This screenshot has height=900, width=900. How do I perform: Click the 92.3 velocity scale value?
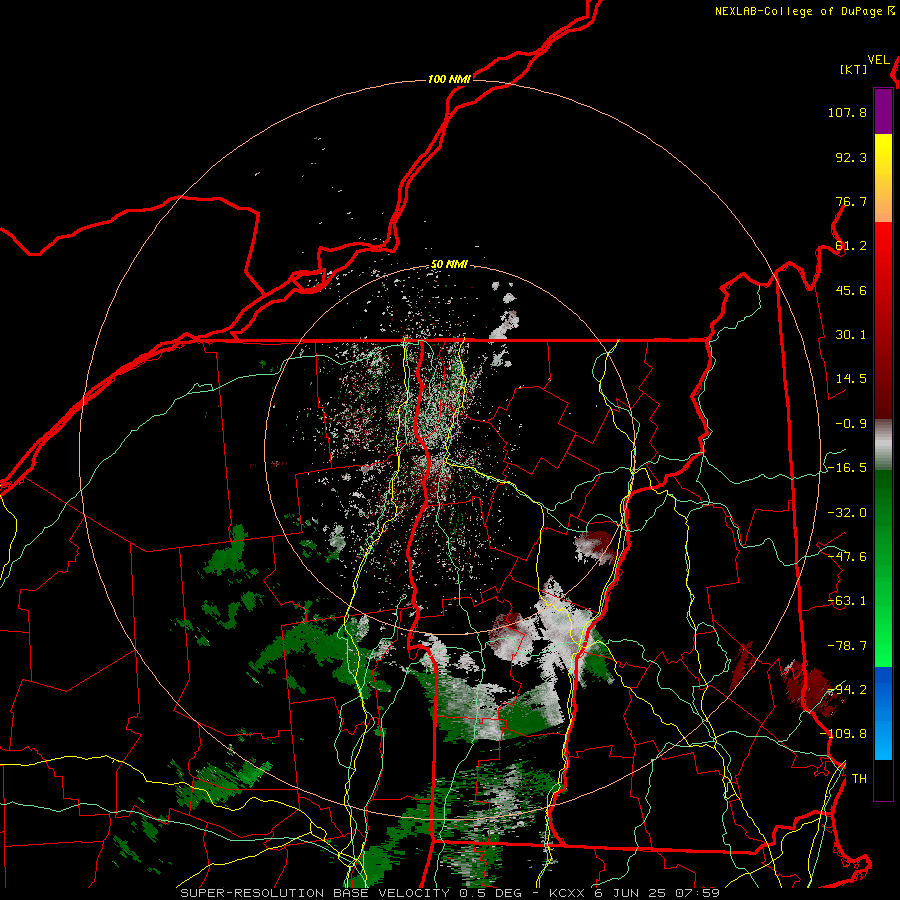click(851, 157)
